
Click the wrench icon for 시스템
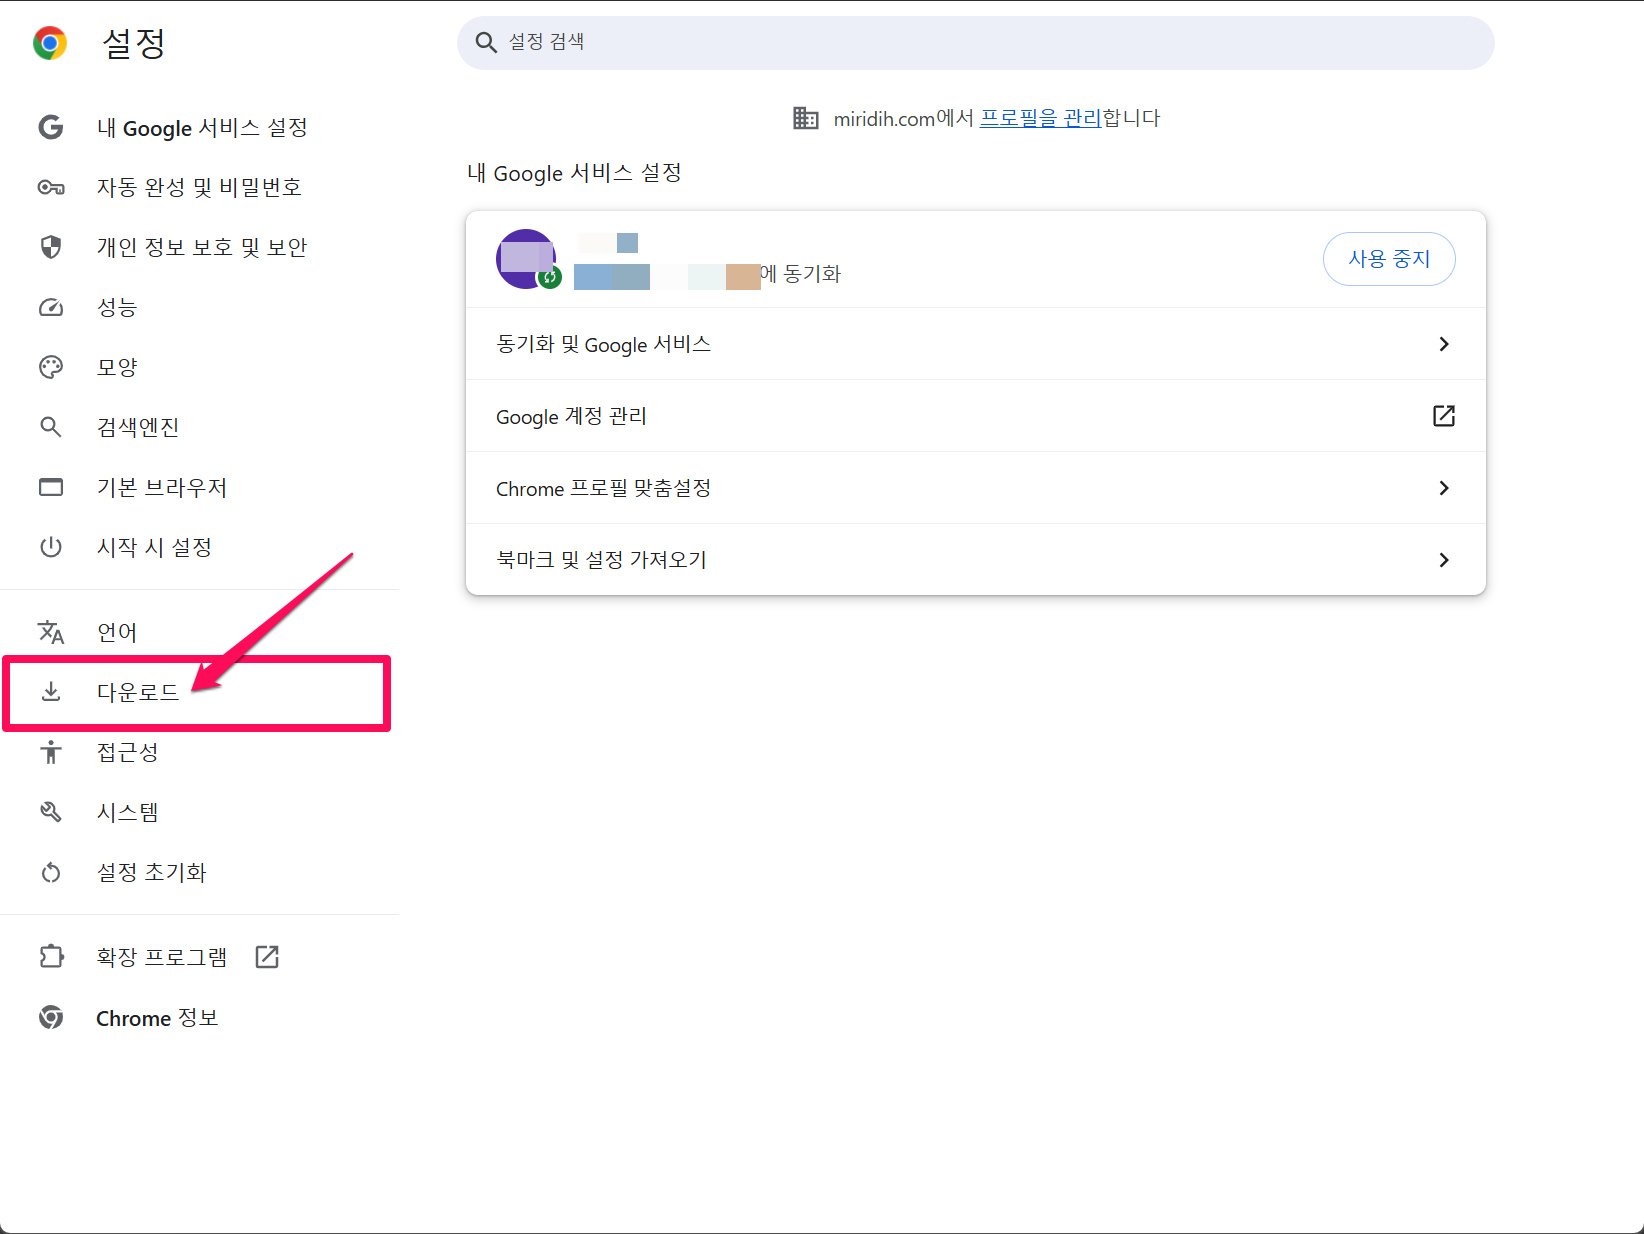[51, 812]
